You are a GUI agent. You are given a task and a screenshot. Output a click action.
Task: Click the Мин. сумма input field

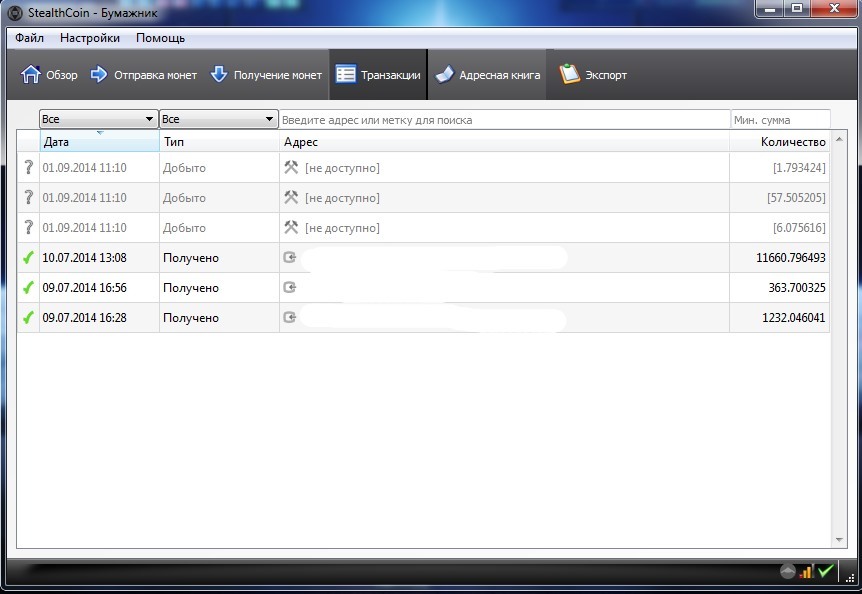pos(780,119)
